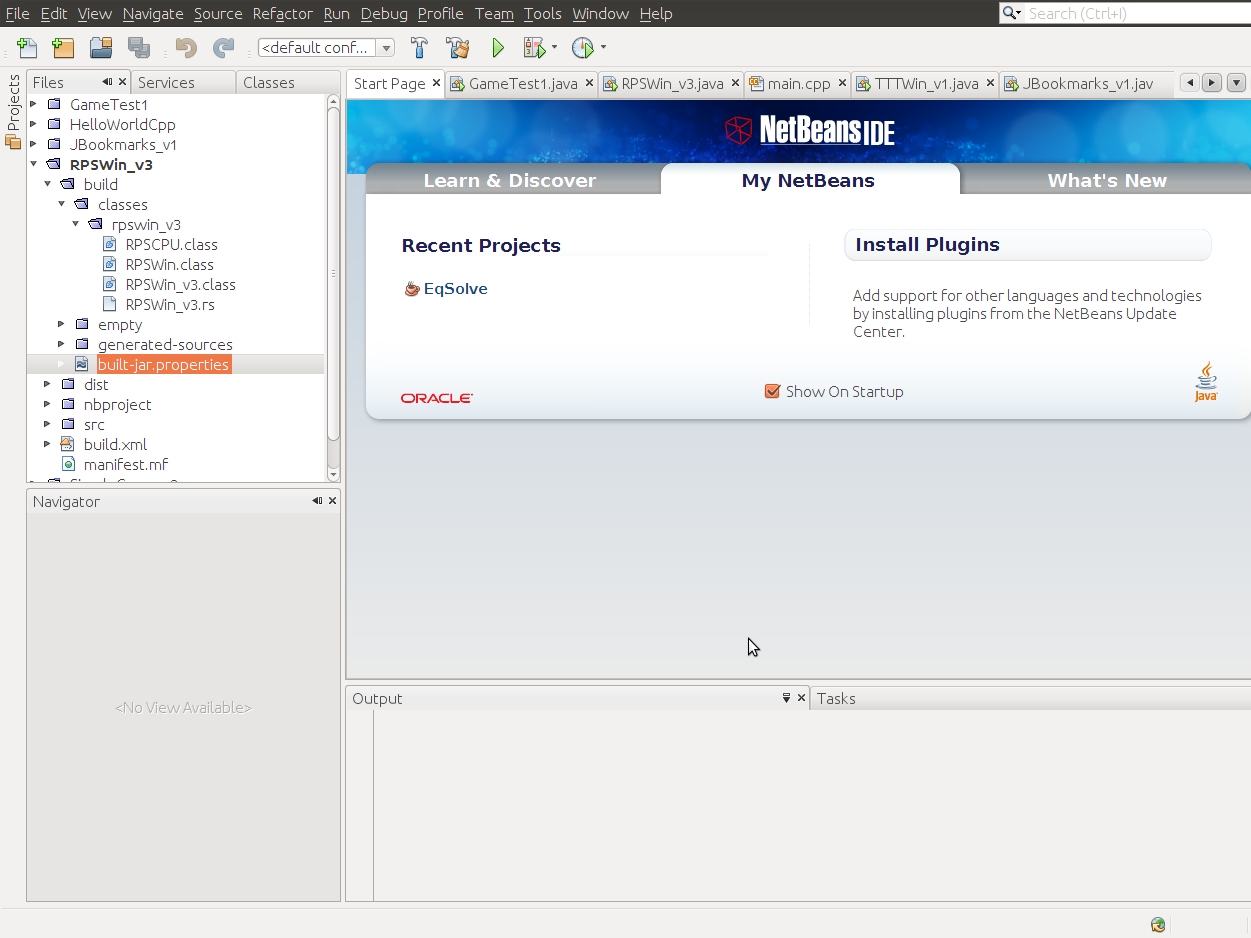Select the build.xml file

115,444
